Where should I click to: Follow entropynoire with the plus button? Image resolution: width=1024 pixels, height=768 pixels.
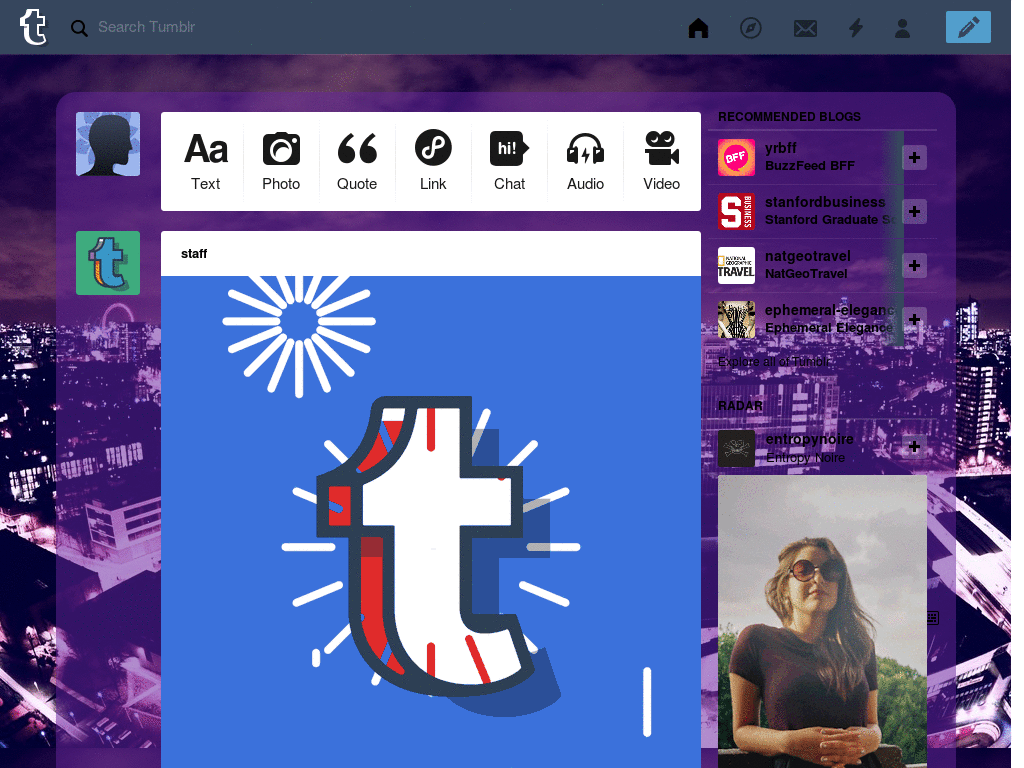pos(914,447)
